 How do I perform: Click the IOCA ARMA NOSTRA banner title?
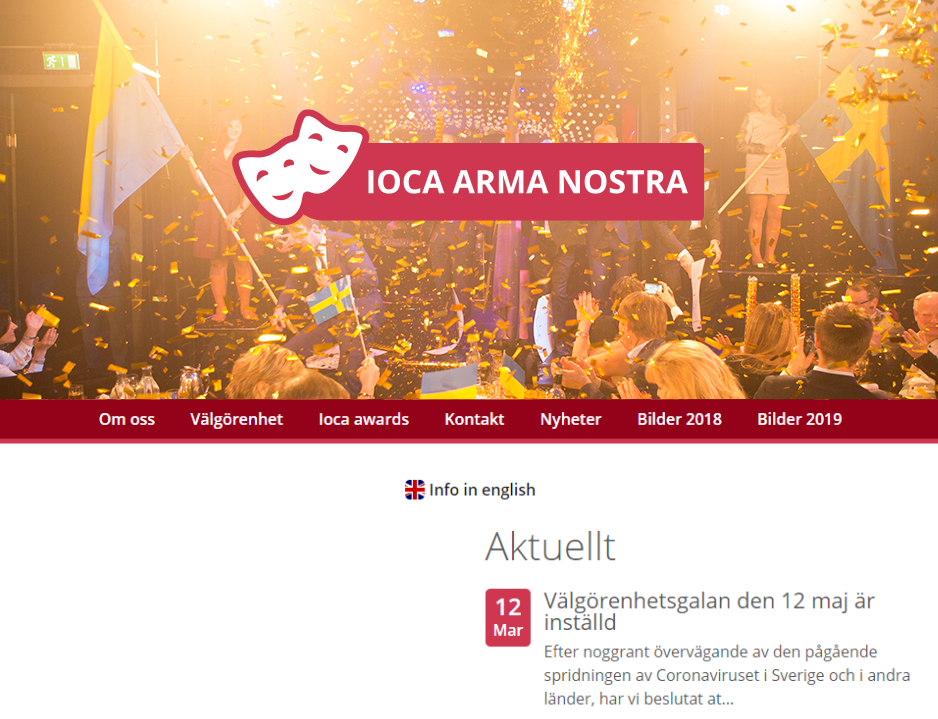[x=526, y=182]
